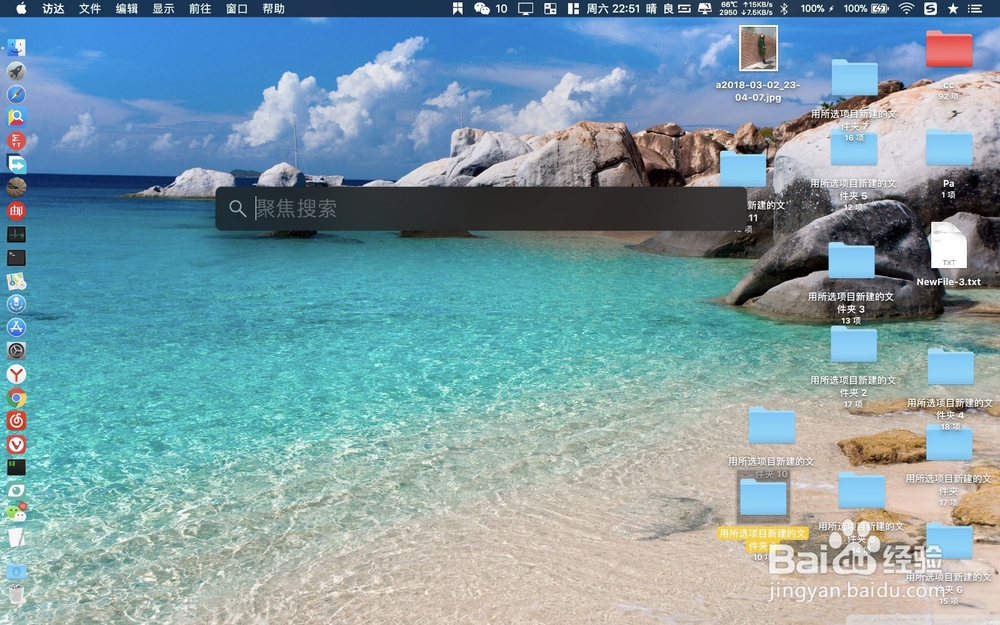
Task: Open the App Store in Dock
Action: tap(17, 327)
